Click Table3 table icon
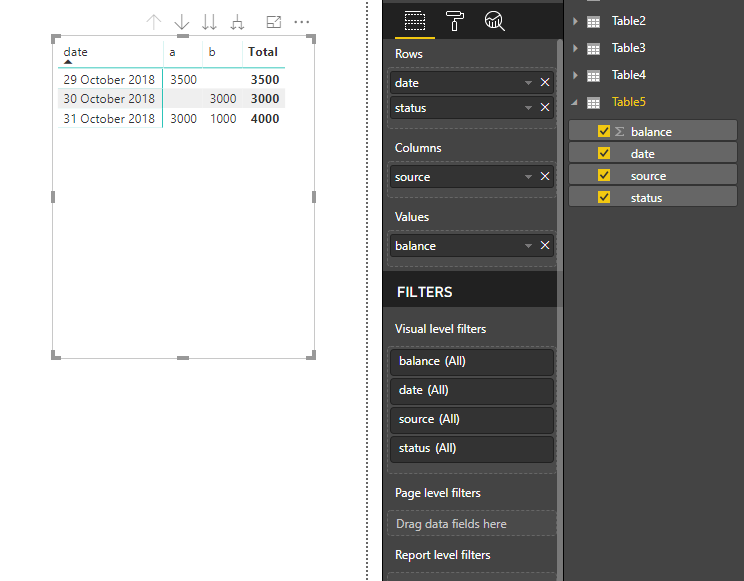Viewport: 744px width, 581px height. coord(593,49)
